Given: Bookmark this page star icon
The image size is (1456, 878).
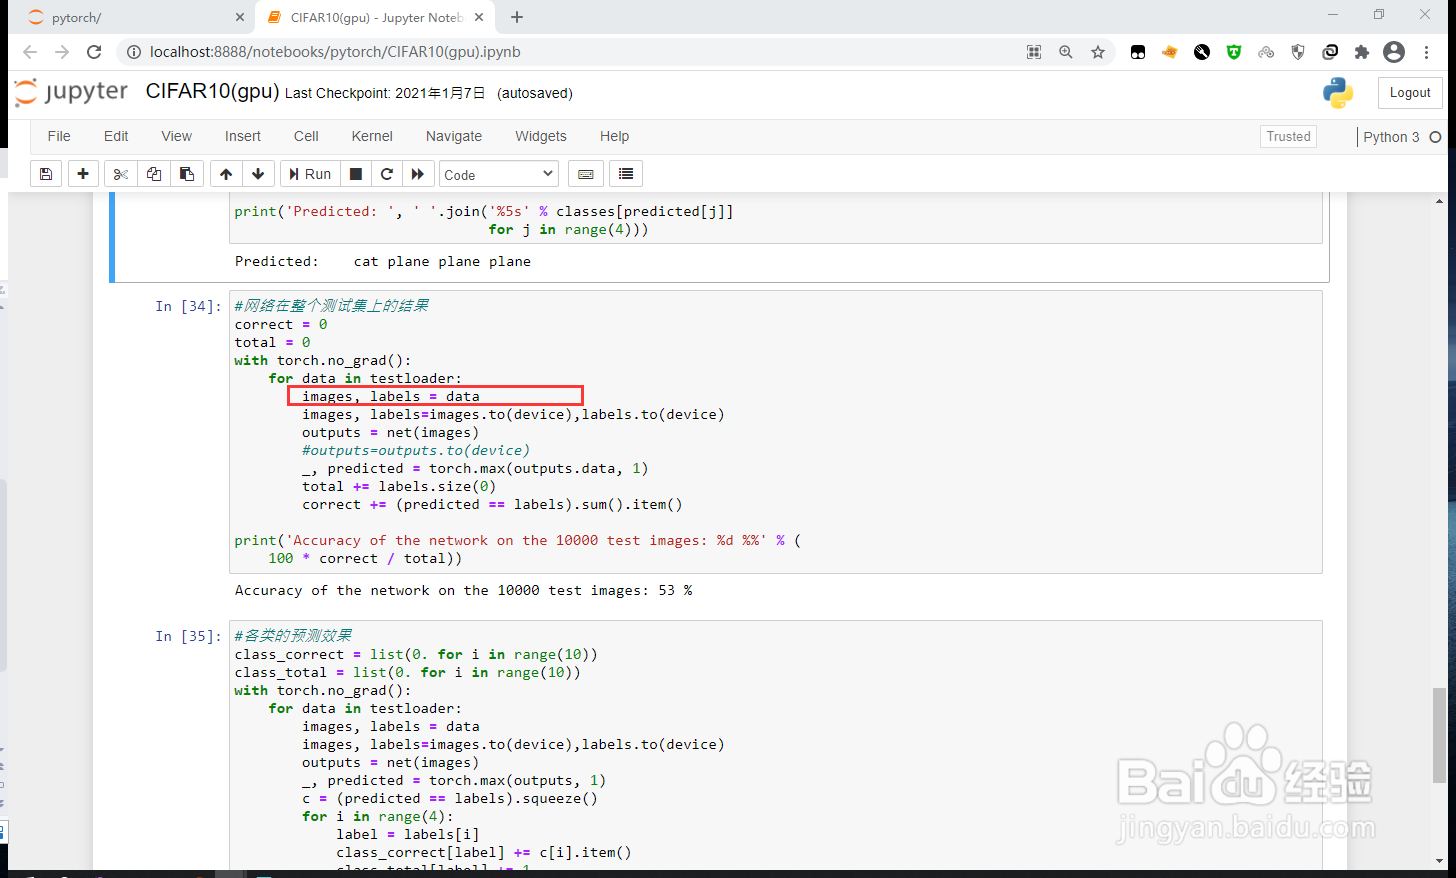Looking at the screenshot, I should pyautogui.click(x=1098, y=52).
